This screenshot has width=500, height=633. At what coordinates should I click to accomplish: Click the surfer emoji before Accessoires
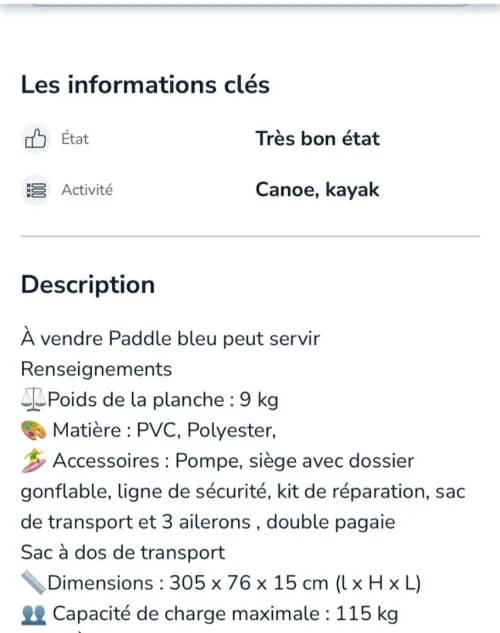34,461
